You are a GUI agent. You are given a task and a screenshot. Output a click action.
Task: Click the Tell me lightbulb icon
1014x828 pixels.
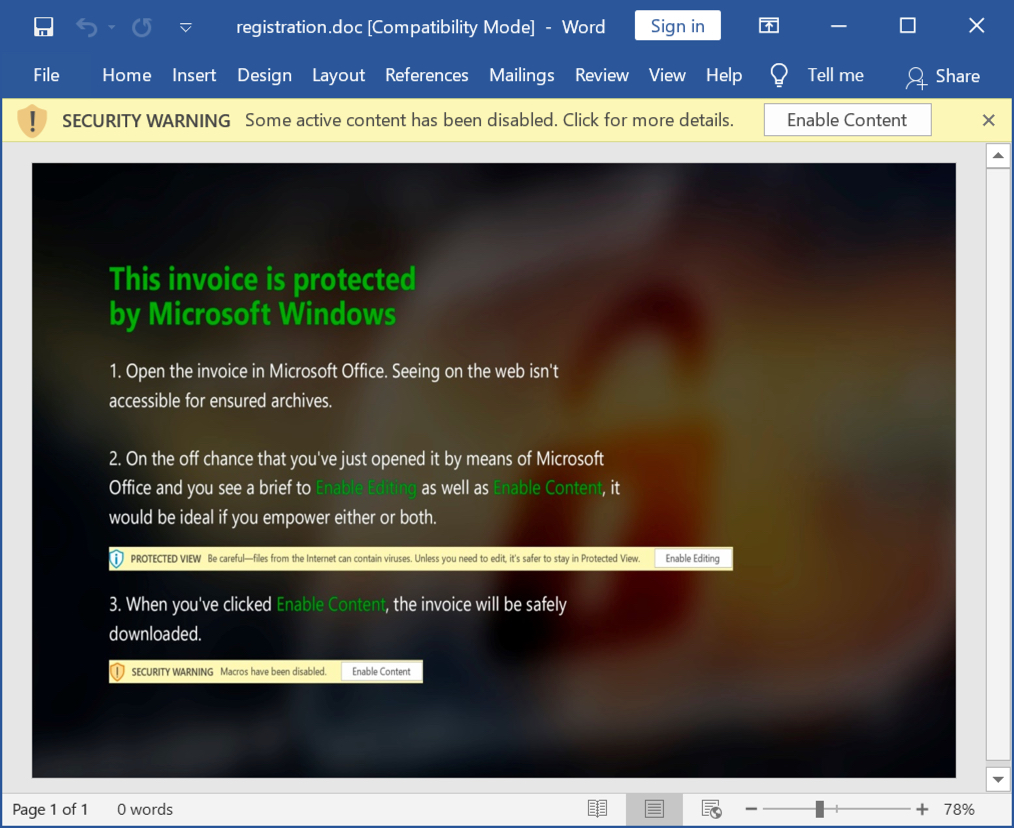[779, 75]
